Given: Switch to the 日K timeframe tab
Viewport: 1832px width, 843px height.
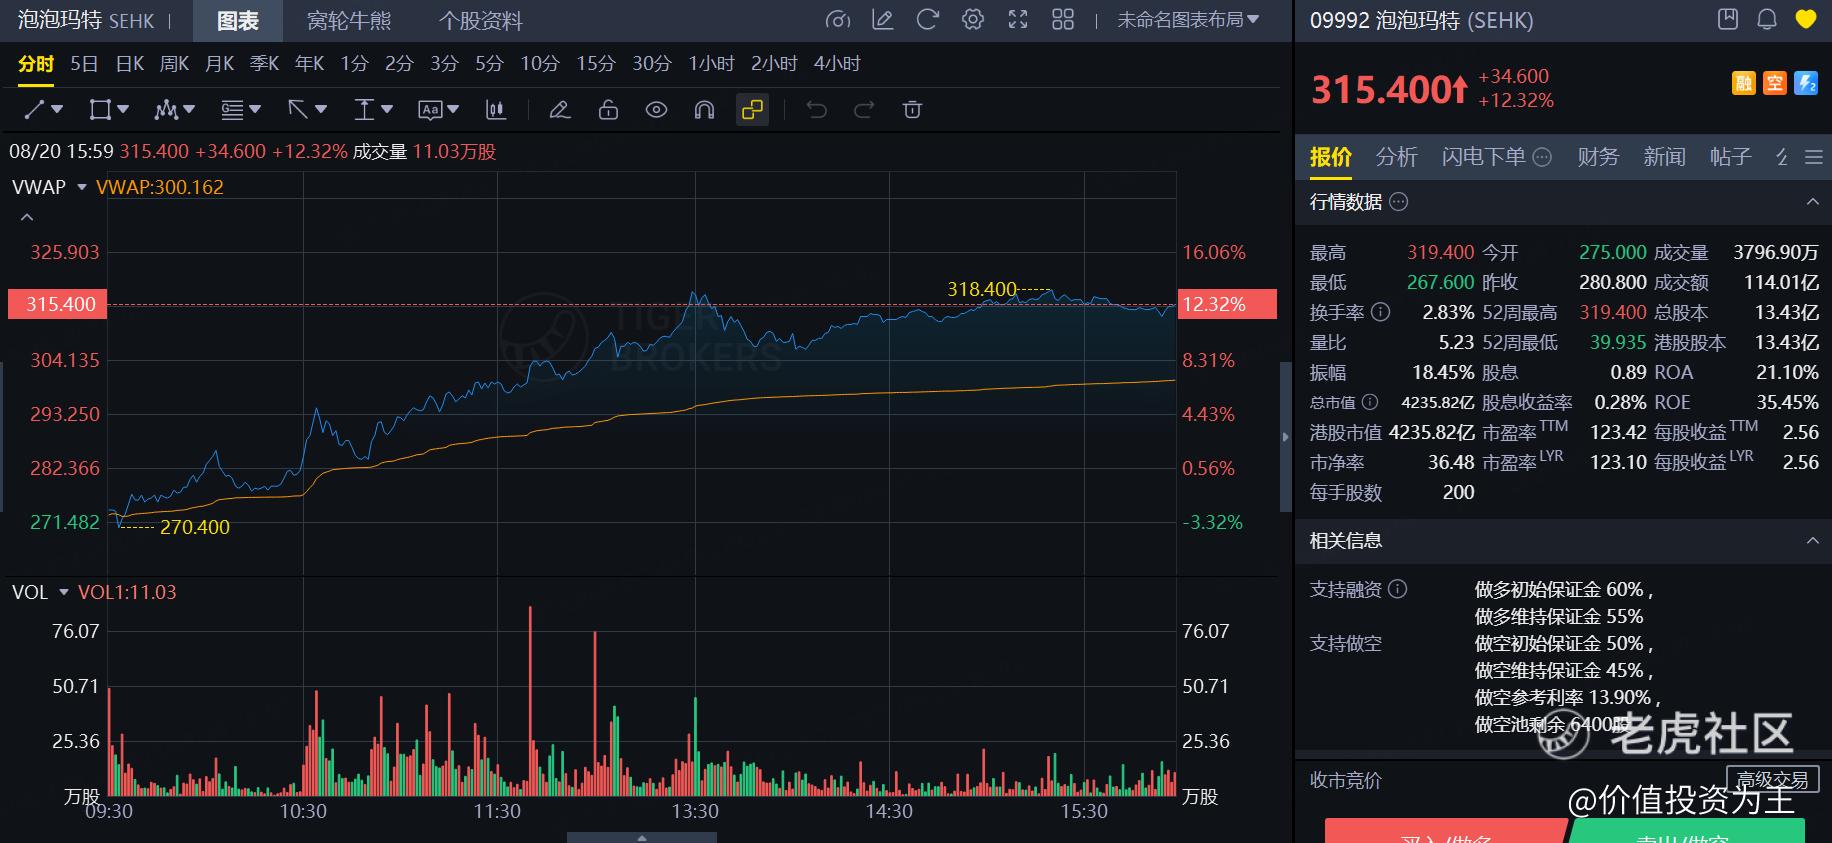Looking at the screenshot, I should (130, 64).
